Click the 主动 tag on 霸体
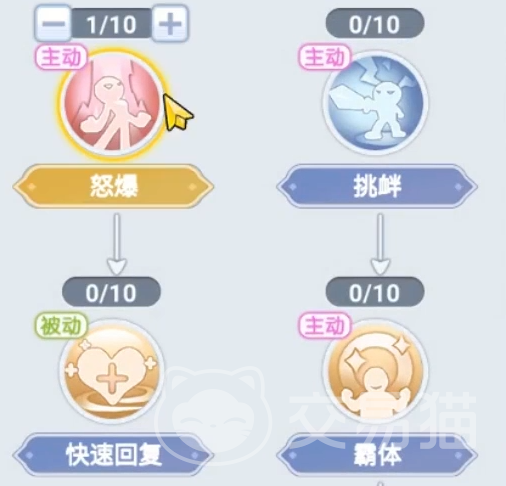The height and width of the screenshot is (486, 506). tap(324, 325)
